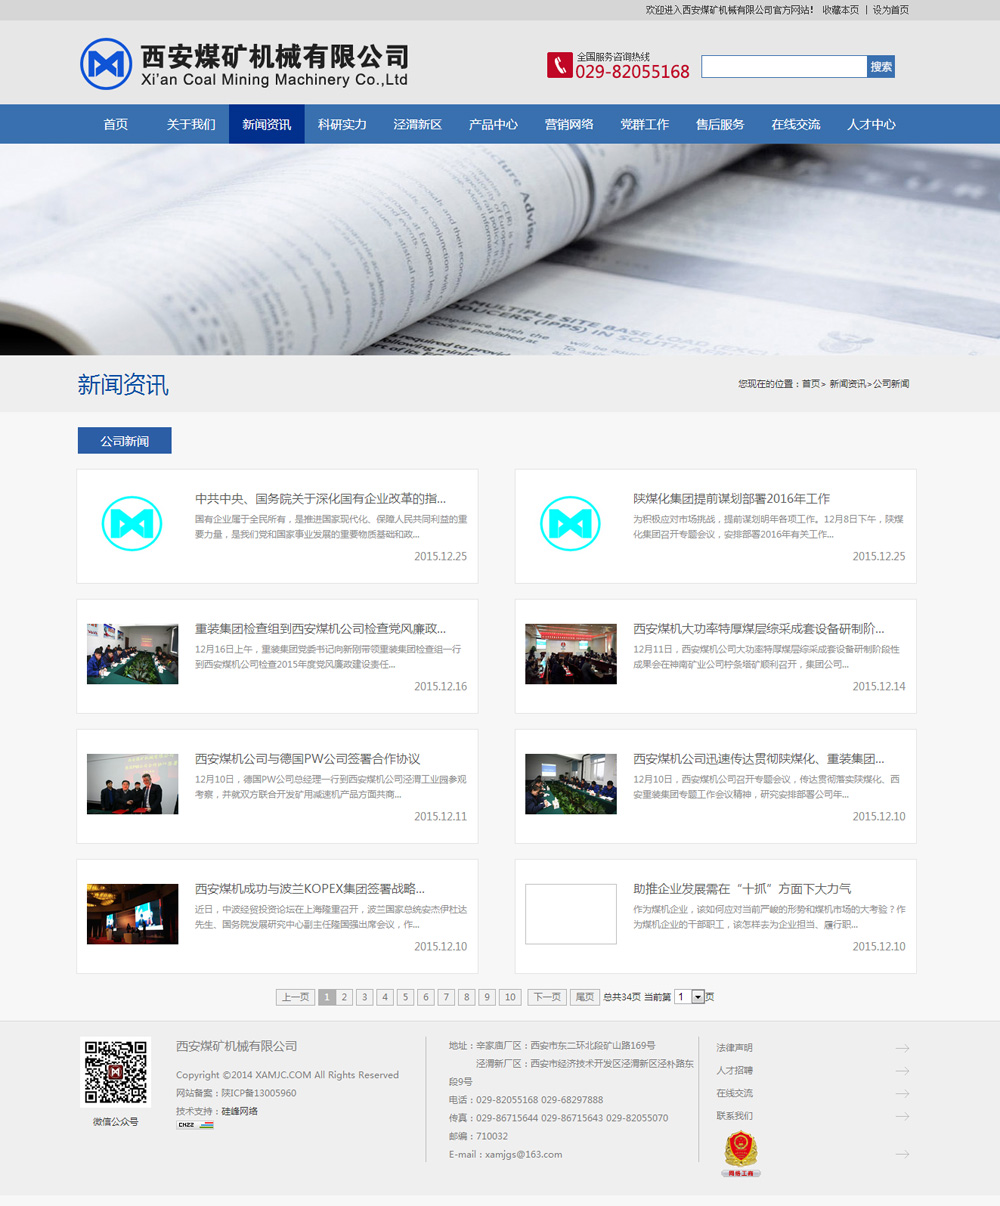This screenshot has width=1000, height=1206.
Task: Click the red phone hotline icon
Action: 559,65
